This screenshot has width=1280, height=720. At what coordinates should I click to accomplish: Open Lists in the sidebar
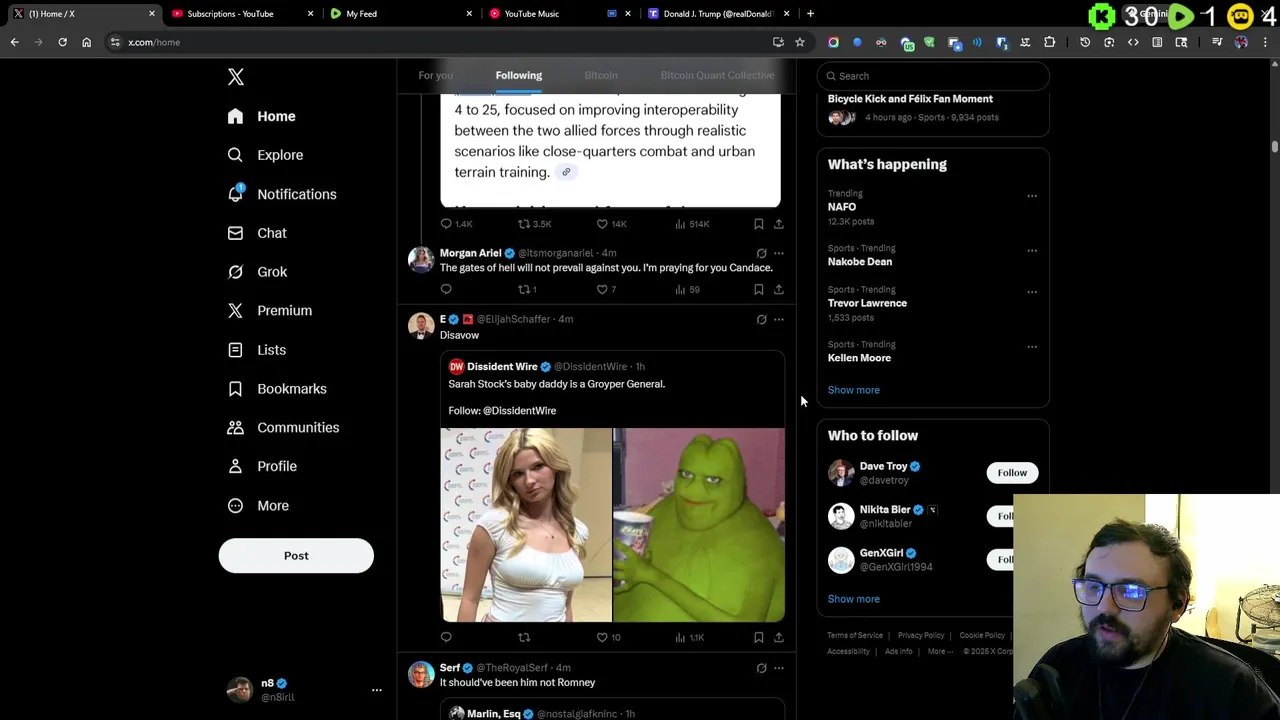tap(256, 350)
